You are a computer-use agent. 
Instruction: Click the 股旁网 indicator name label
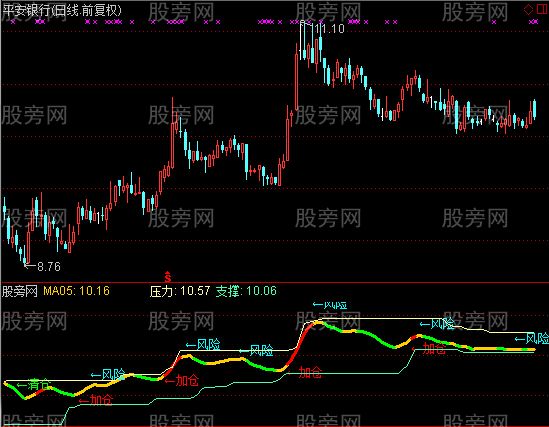pyautogui.click(x=20, y=291)
